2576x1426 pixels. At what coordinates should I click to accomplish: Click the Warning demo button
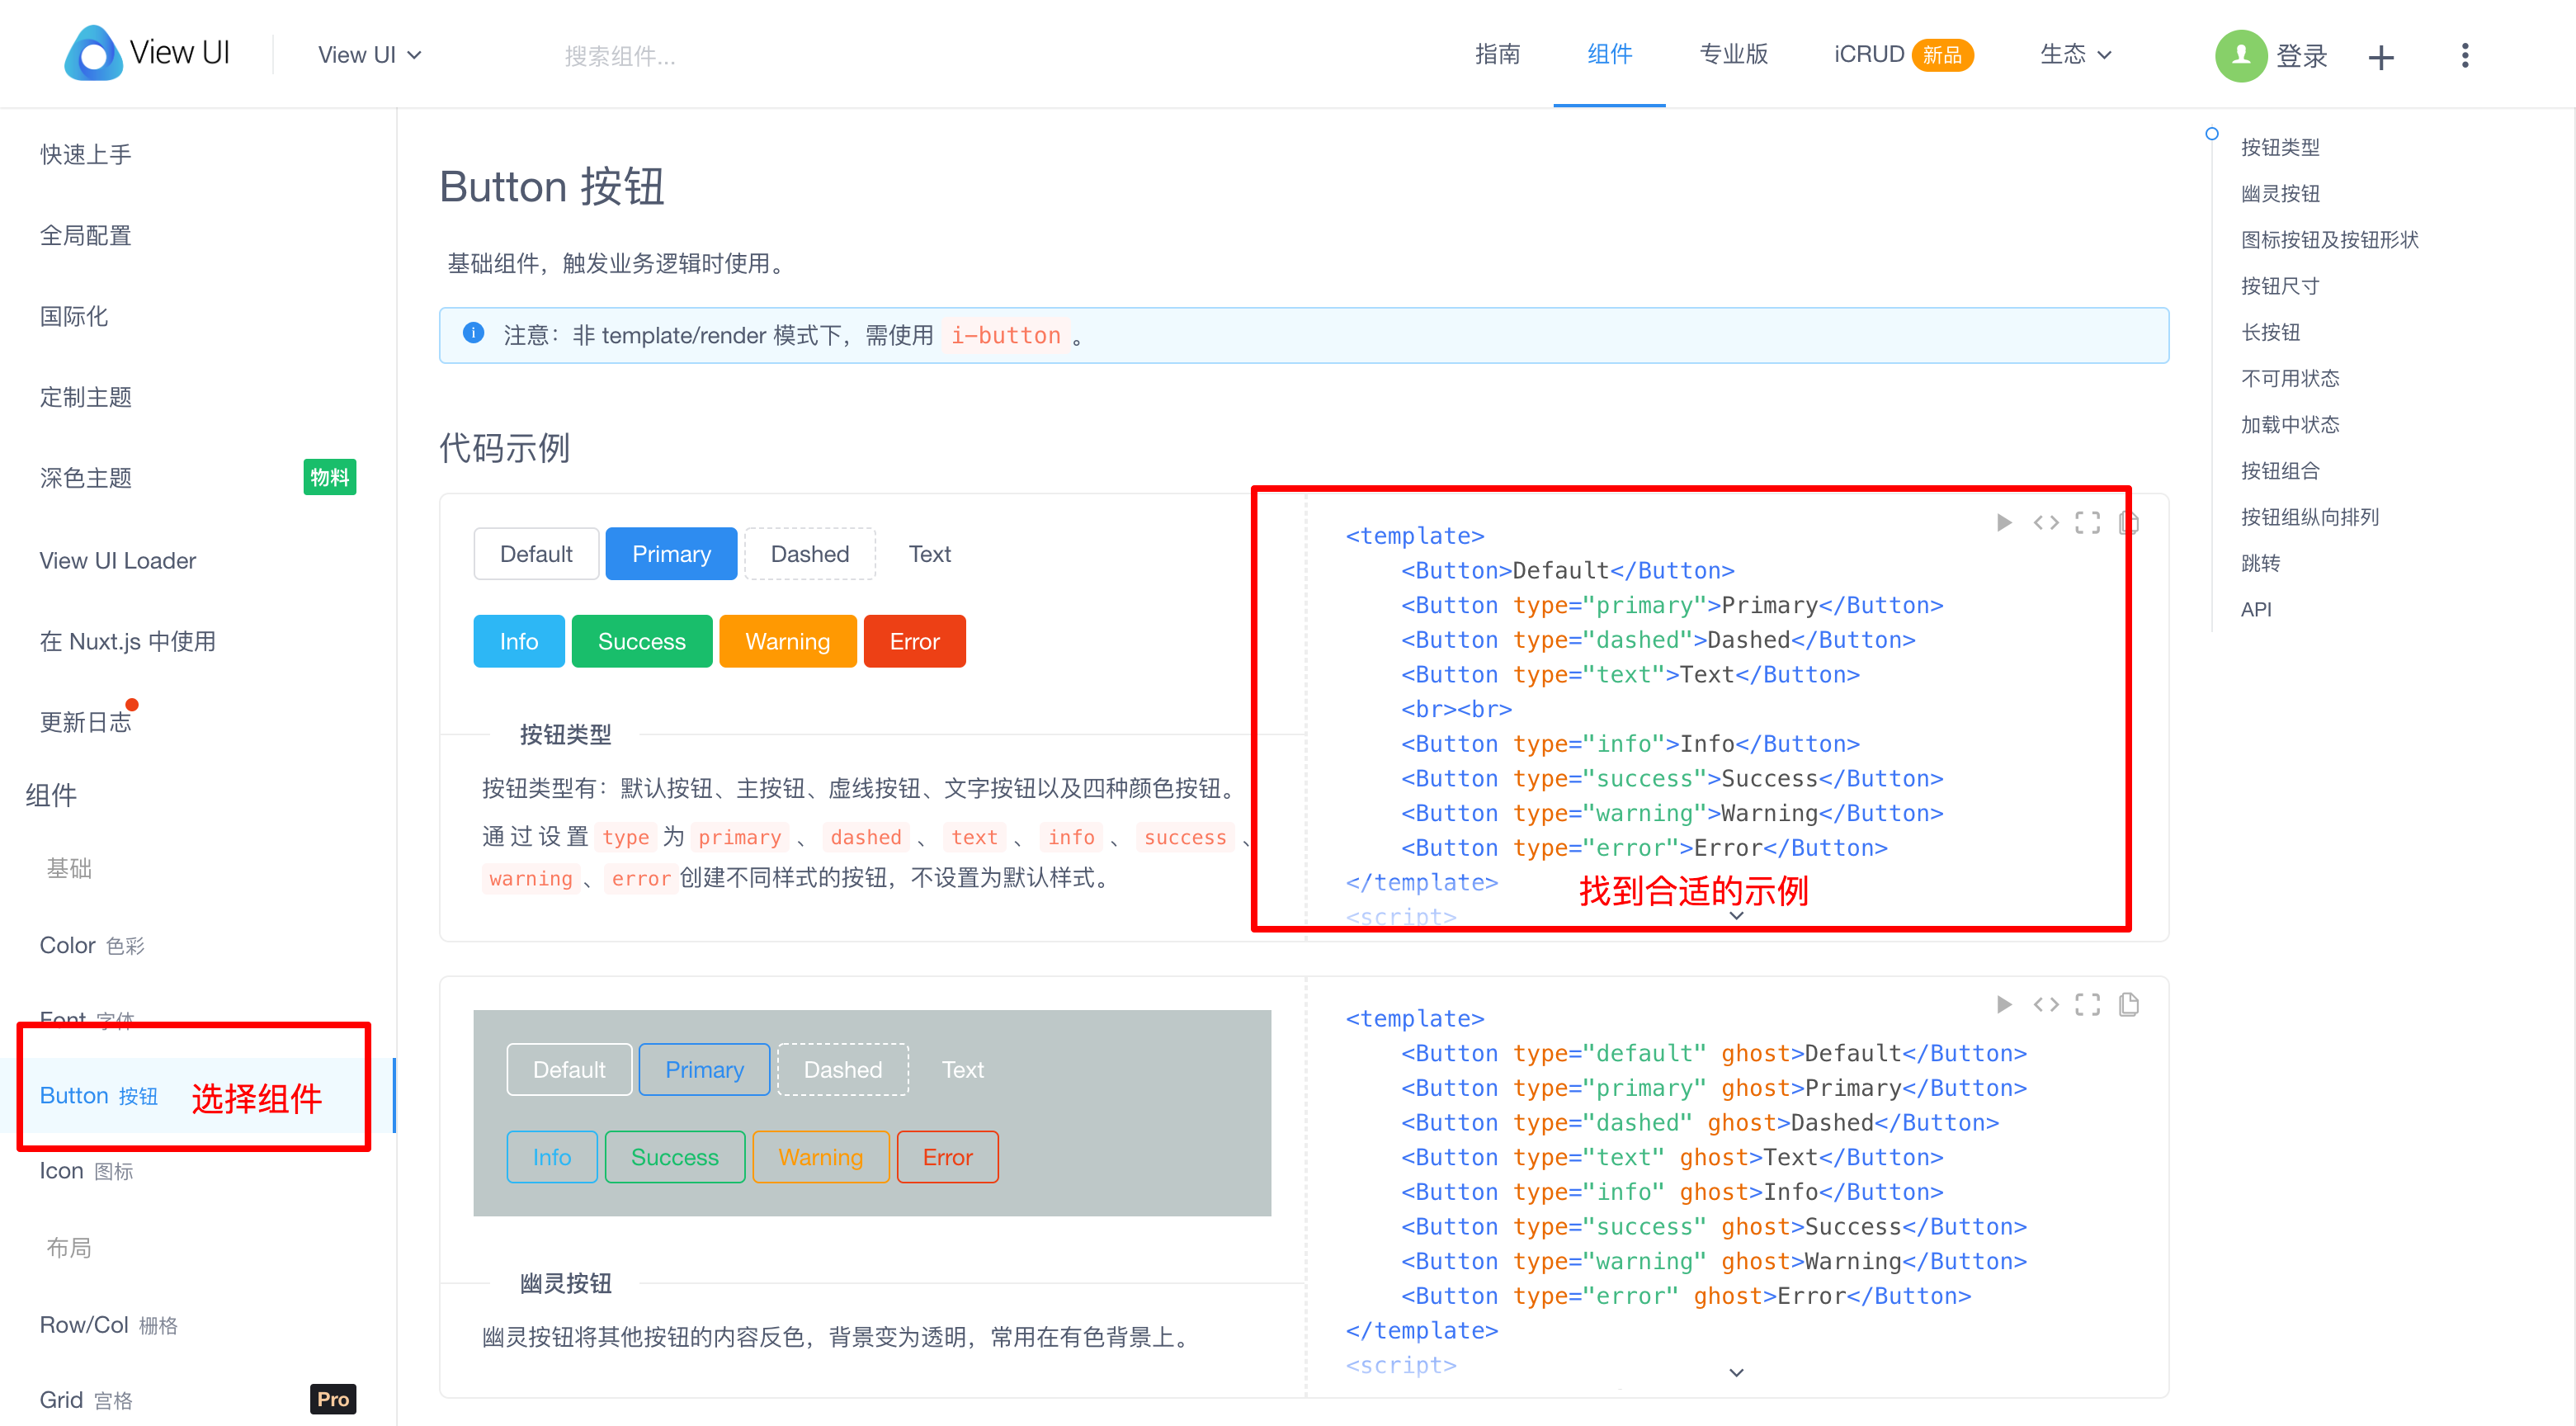pos(787,641)
